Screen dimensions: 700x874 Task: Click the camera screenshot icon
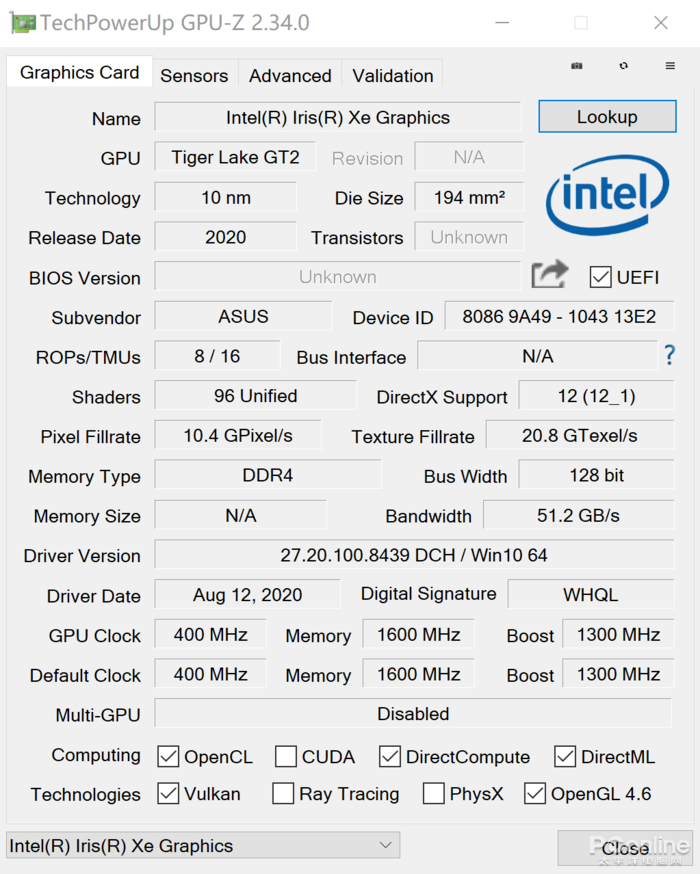(x=577, y=64)
